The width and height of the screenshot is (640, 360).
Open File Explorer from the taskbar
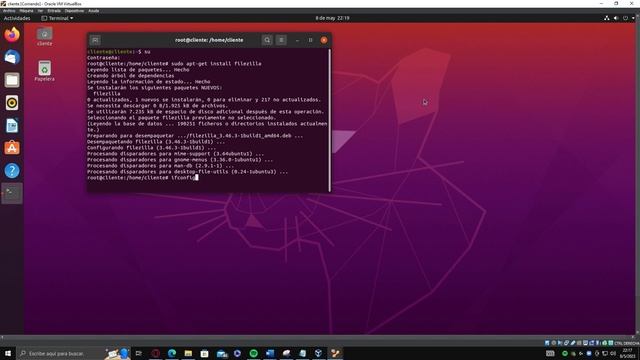pos(188,353)
